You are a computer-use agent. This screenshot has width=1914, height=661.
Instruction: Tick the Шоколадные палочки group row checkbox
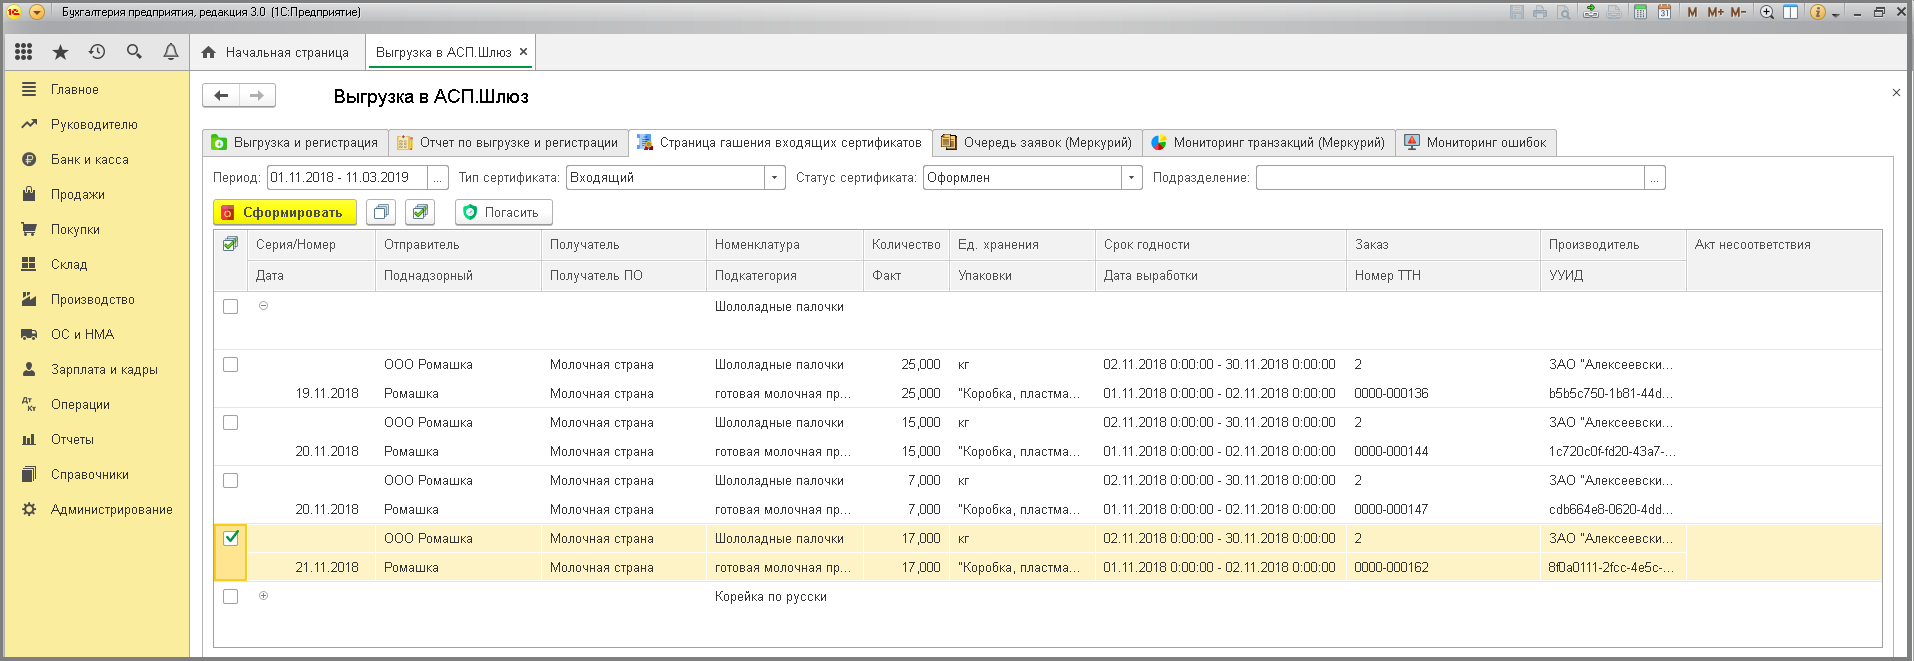(x=230, y=306)
